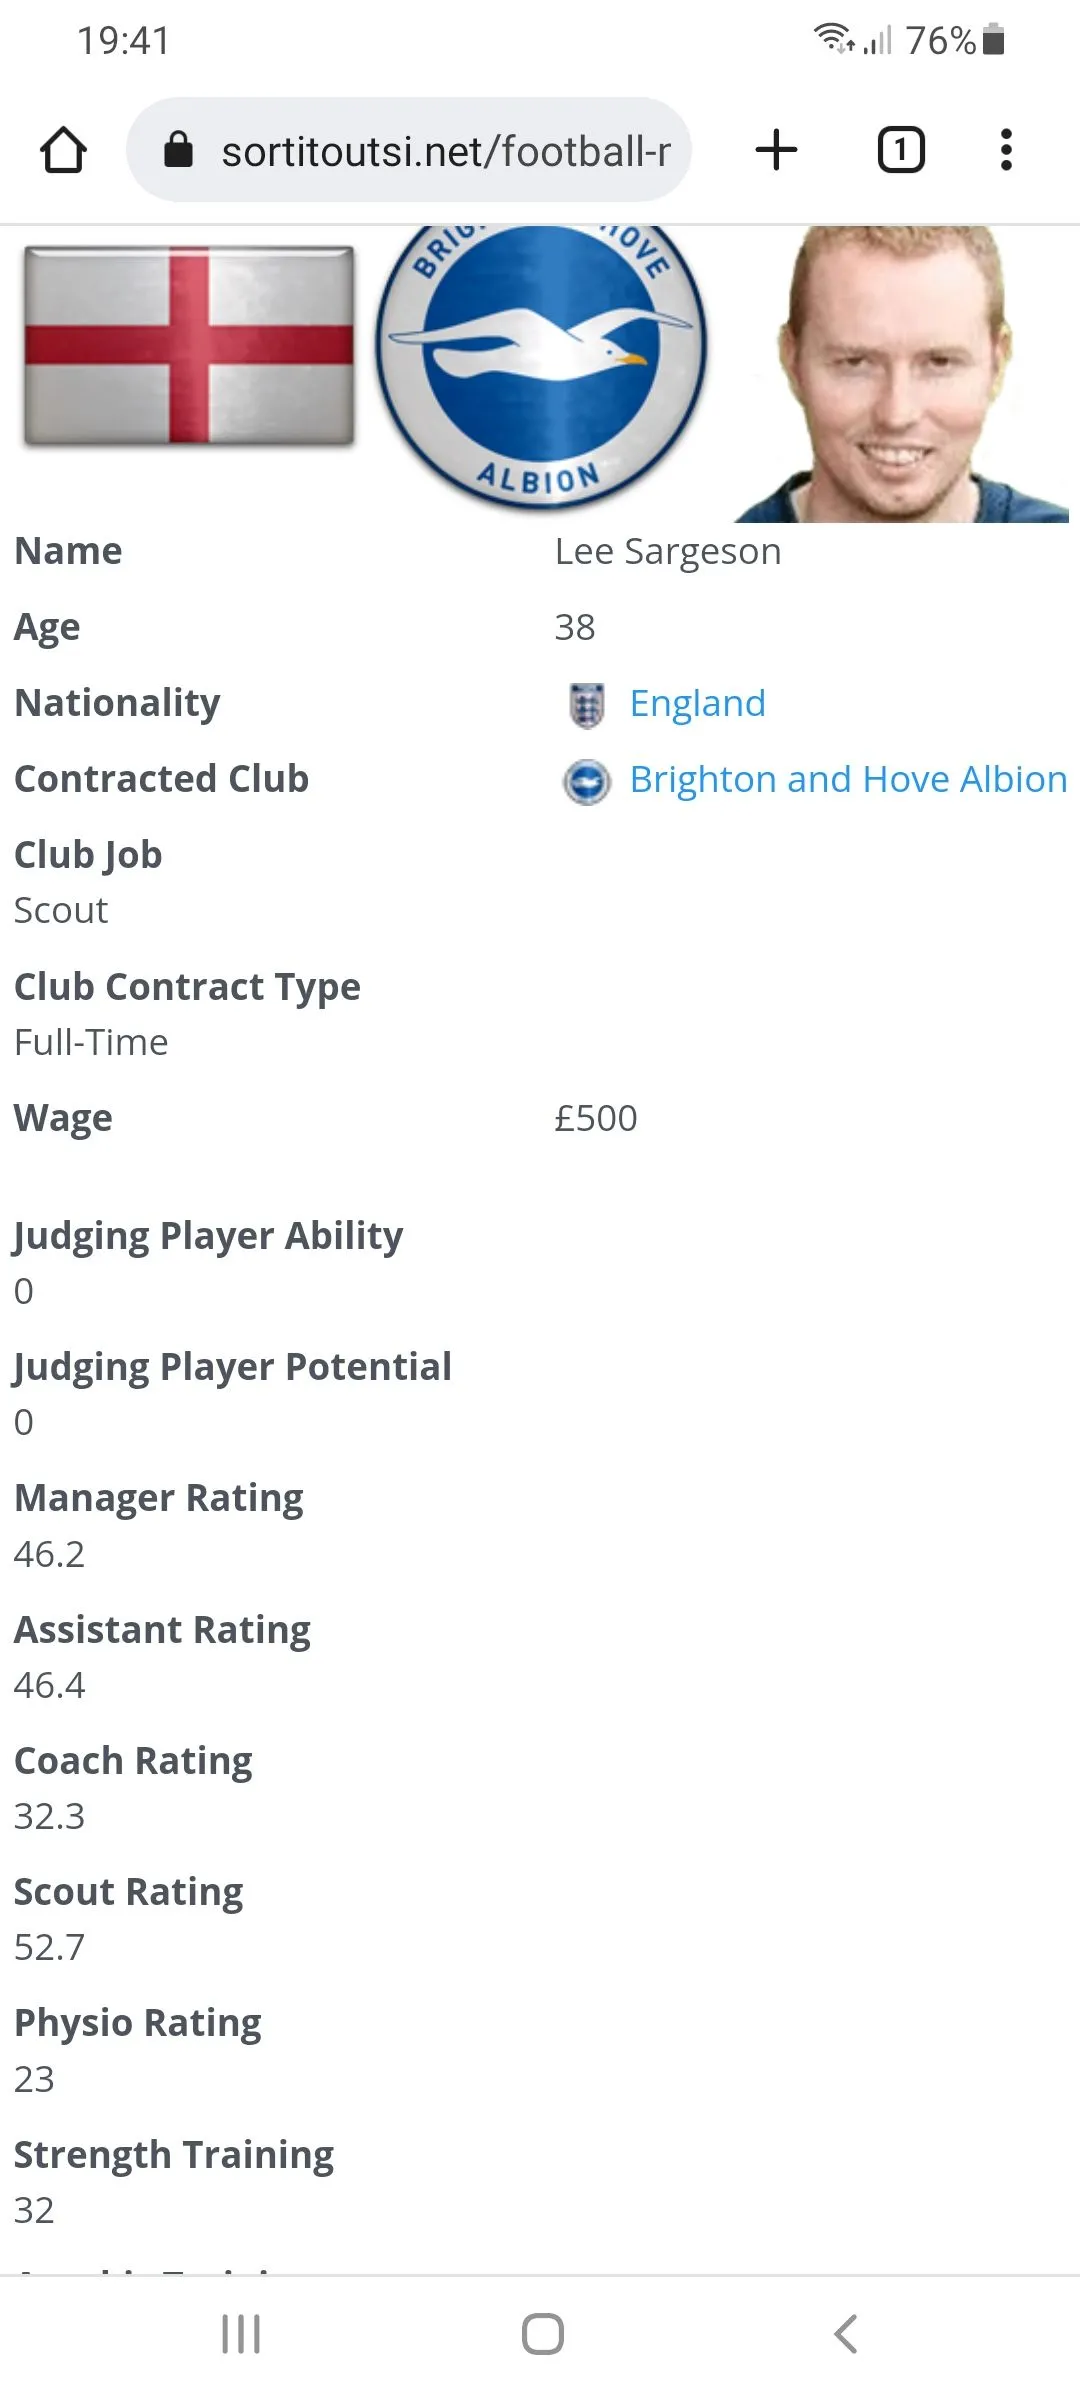Open the three-dot browser menu

pos(1006,151)
